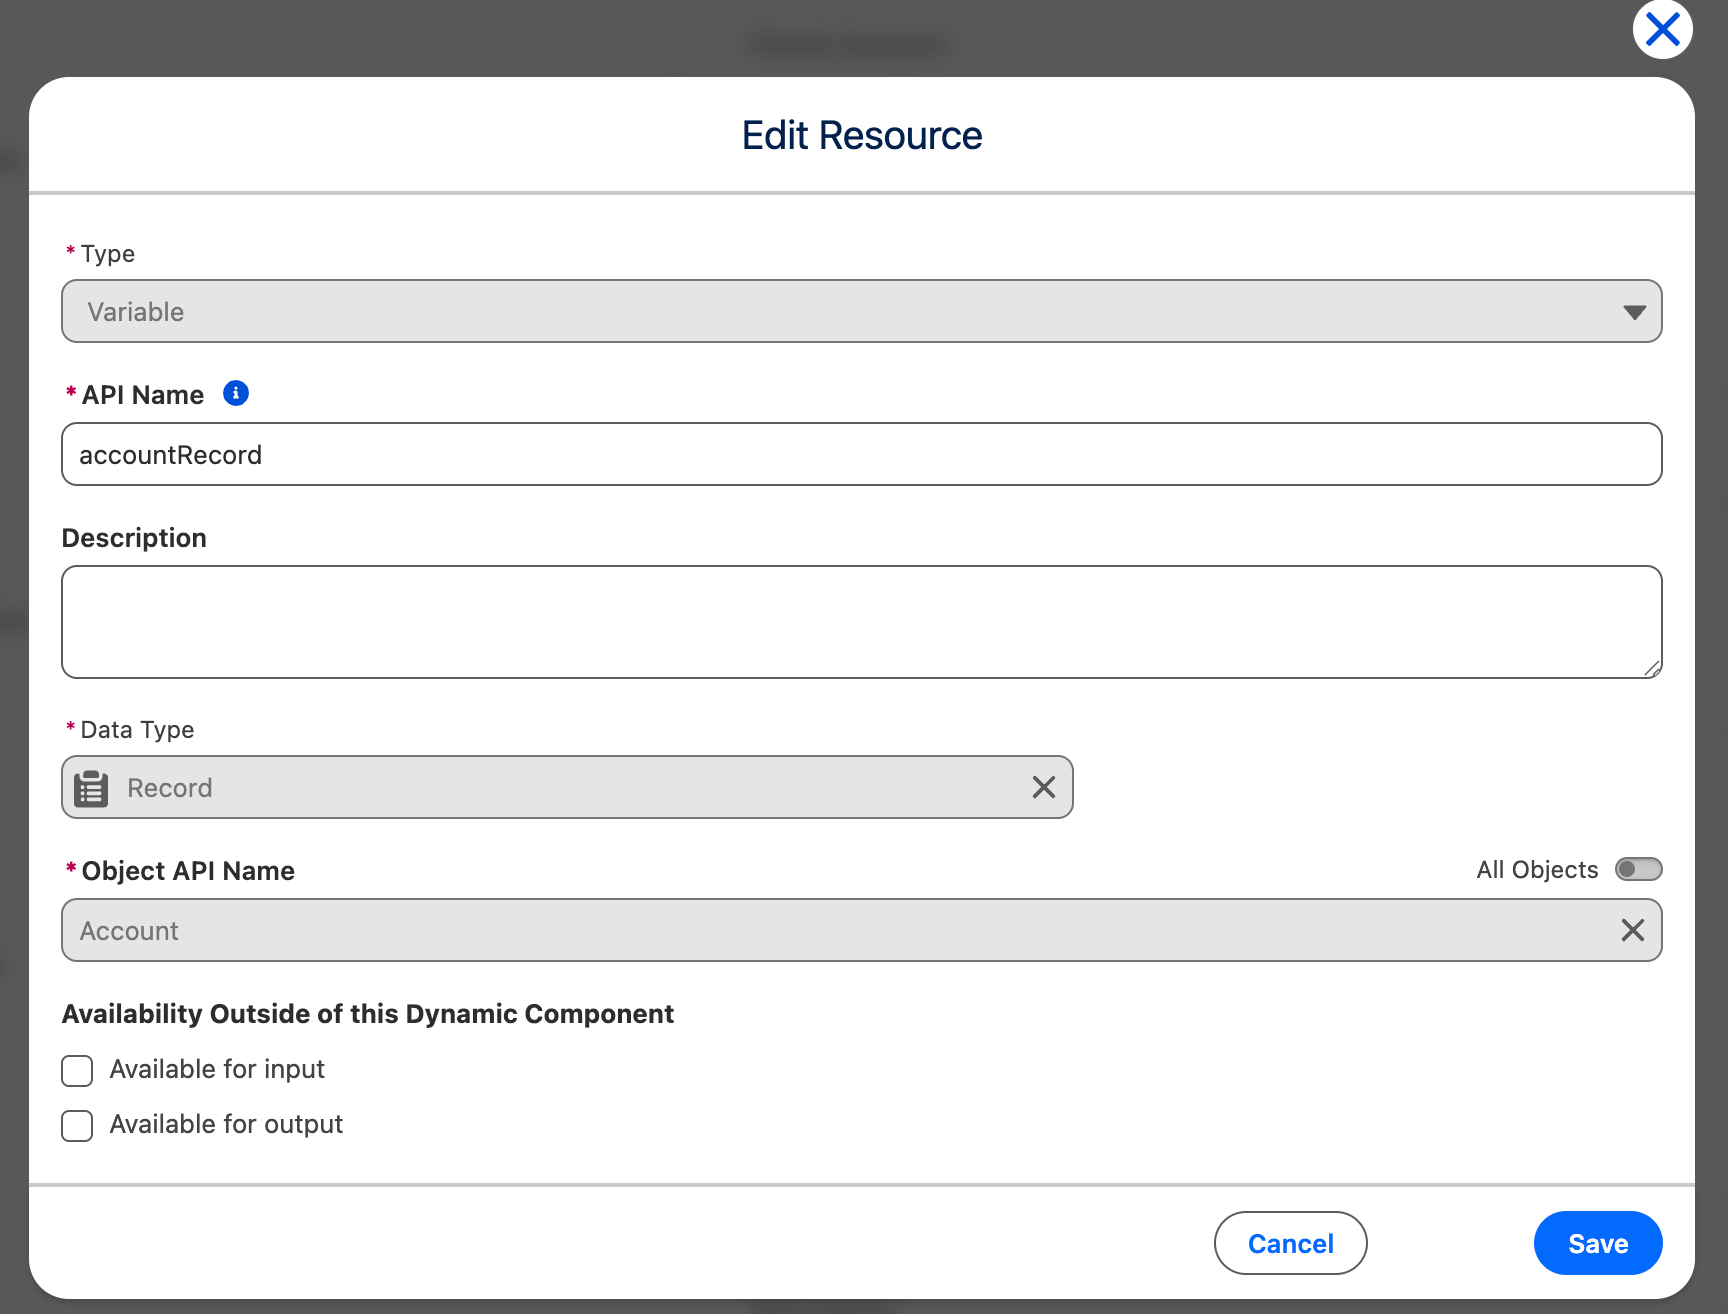Click the Cancel button
1728x1314 pixels.
click(1290, 1243)
